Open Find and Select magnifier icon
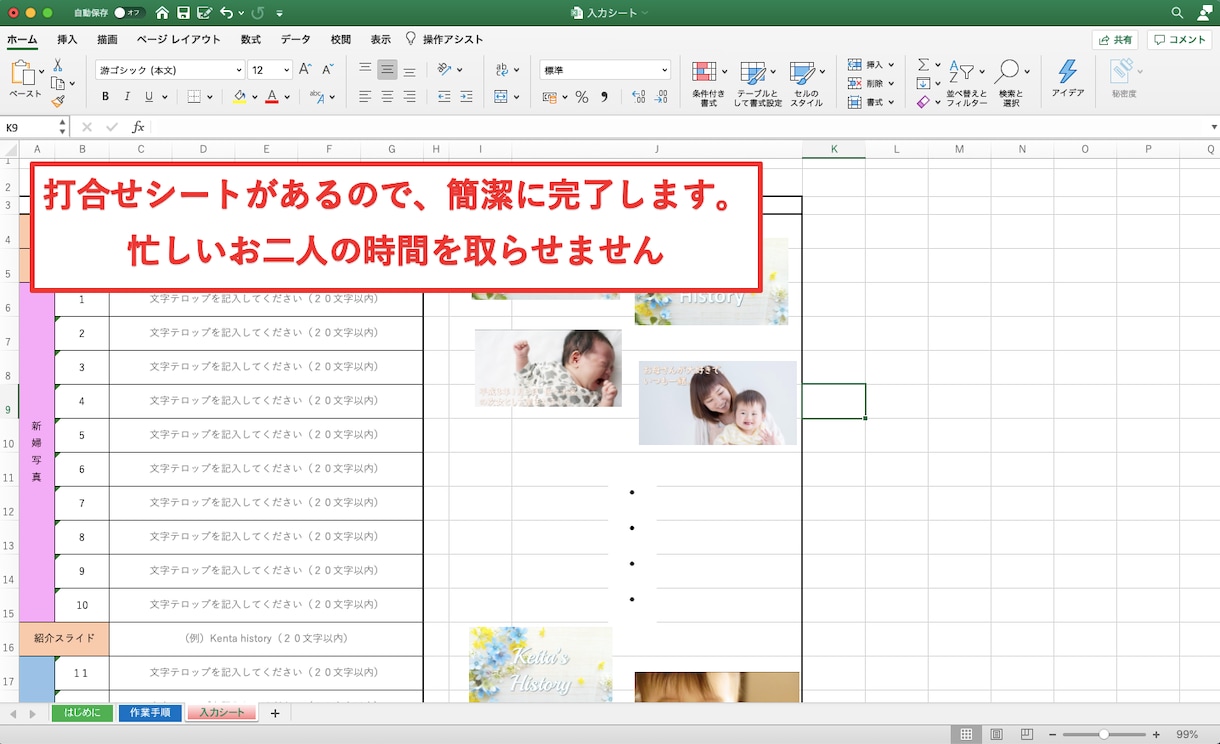Viewport: 1220px width, 744px height. (x=1007, y=72)
